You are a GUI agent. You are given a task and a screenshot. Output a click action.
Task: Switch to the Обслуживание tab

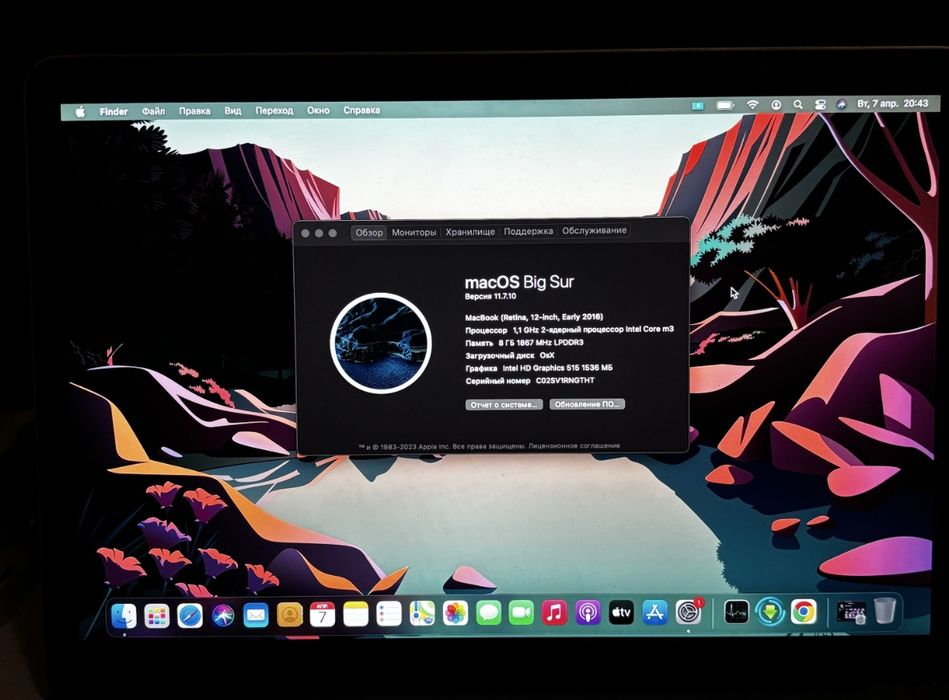(594, 231)
